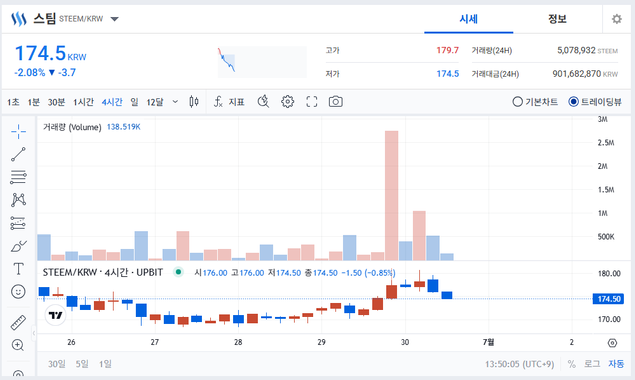Select the pattern drawing tool
The width and height of the screenshot is (635, 380).
[x=18, y=200]
